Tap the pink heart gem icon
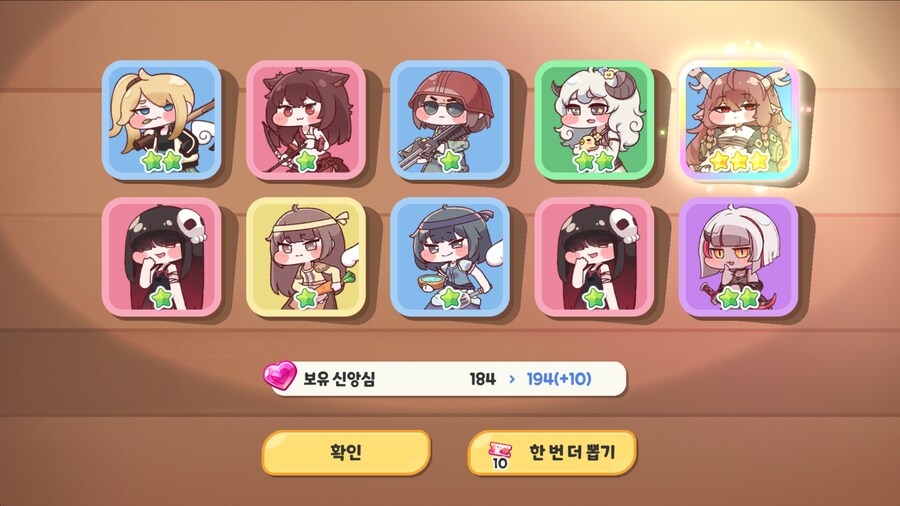The width and height of the screenshot is (900, 506). pos(280,376)
